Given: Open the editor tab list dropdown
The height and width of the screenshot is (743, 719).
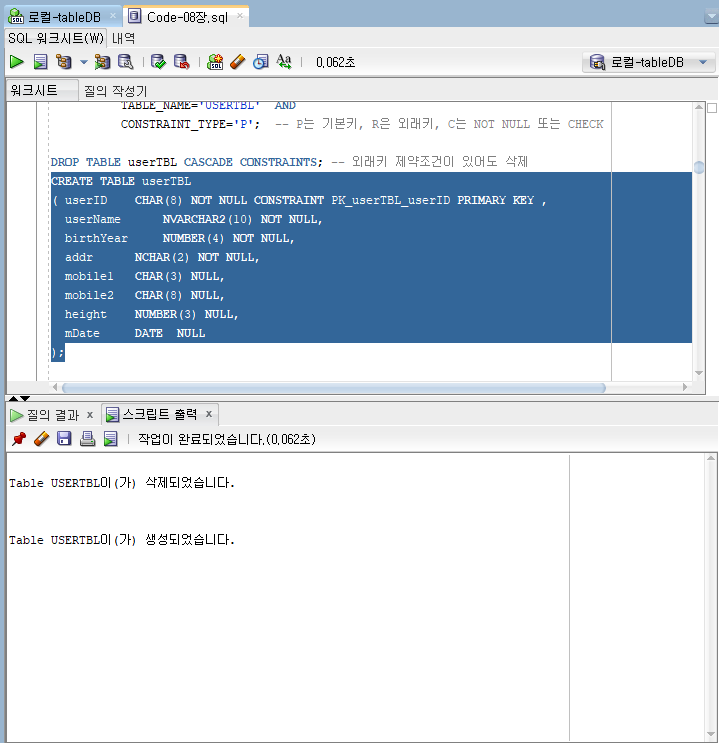Looking at the screenshot, I should (711, 17).
